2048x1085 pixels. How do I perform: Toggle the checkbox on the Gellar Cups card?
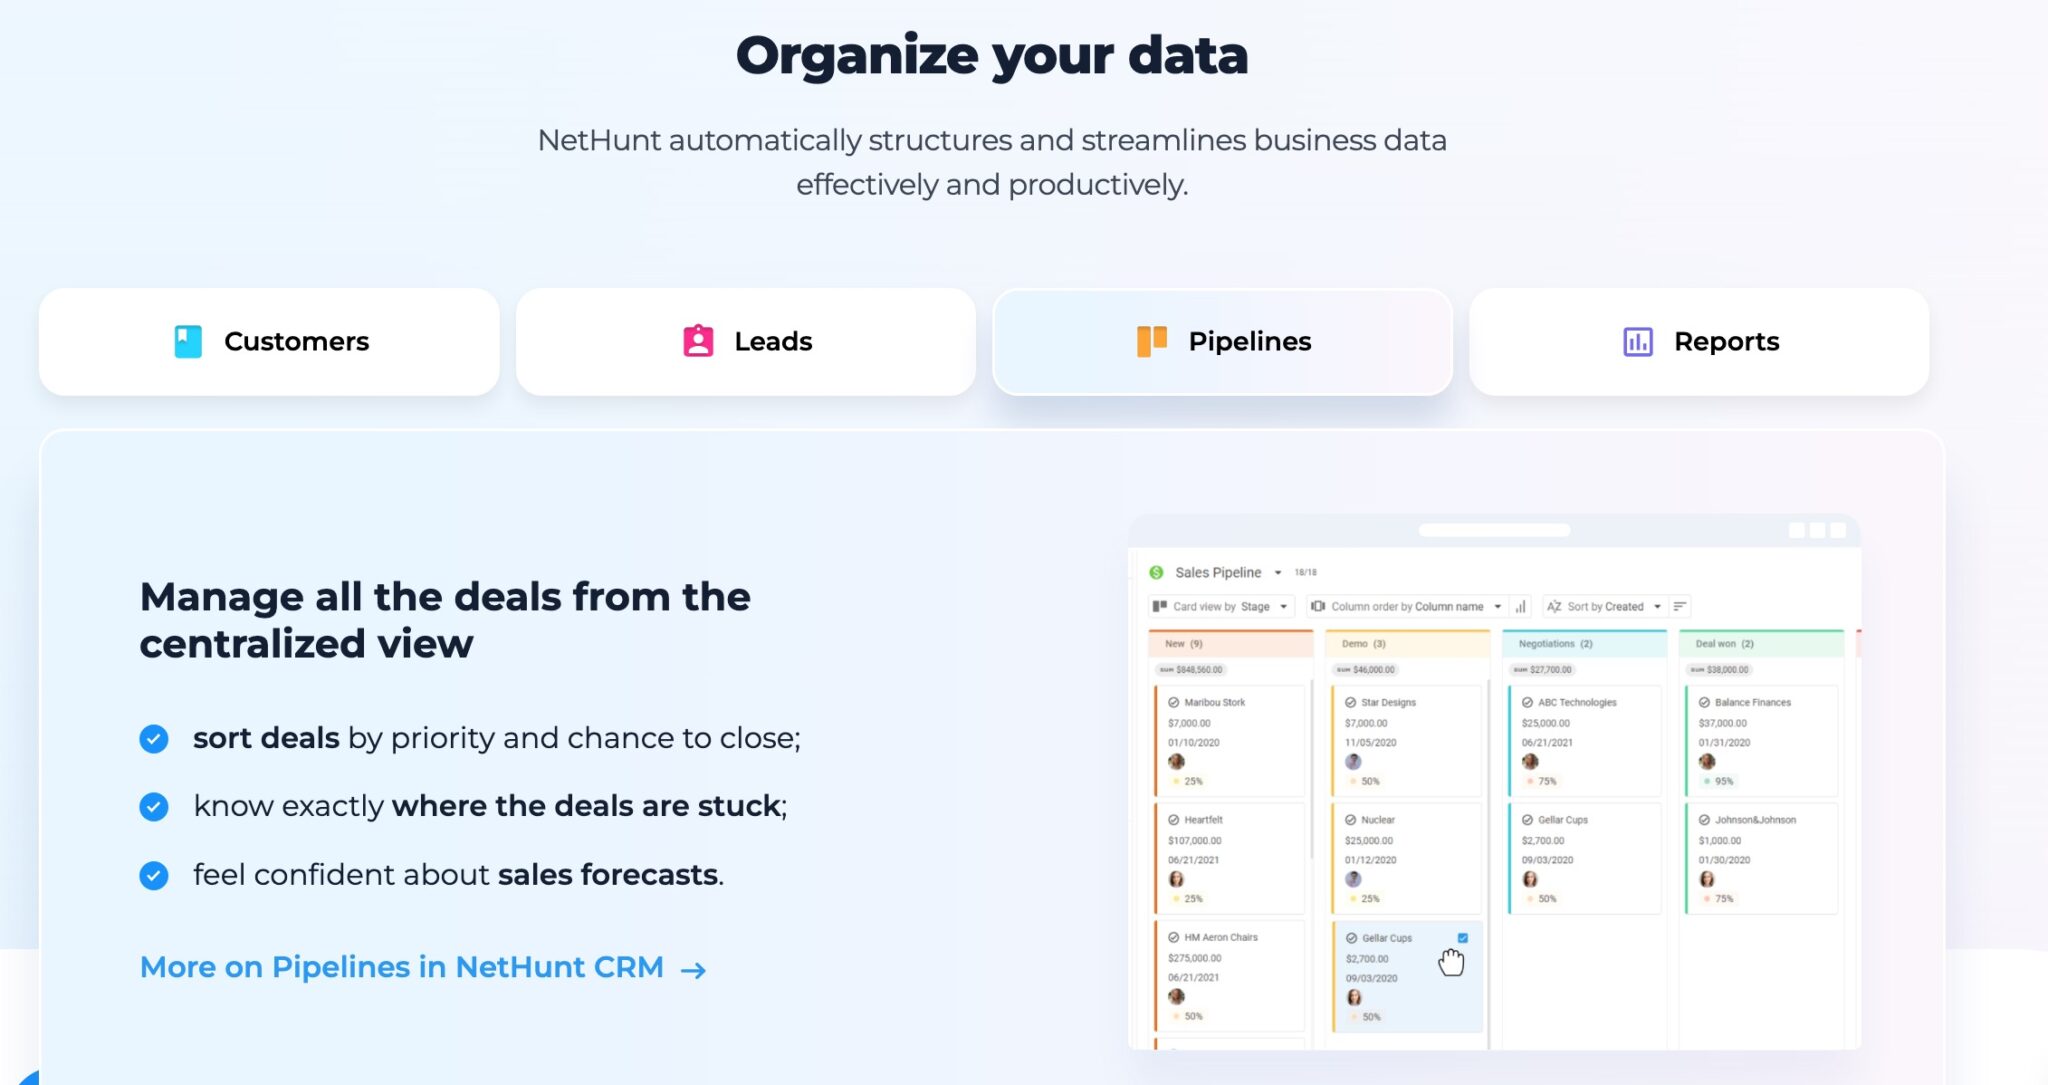[x=1462, y=938]
